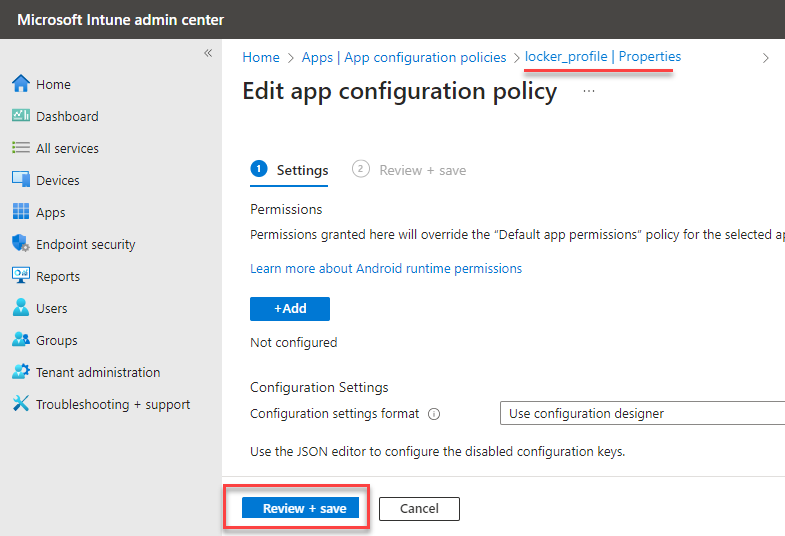Screen dimensions: 785x536
Task: Click the 'Permissions' section heading
Action: tap(286, 209)
